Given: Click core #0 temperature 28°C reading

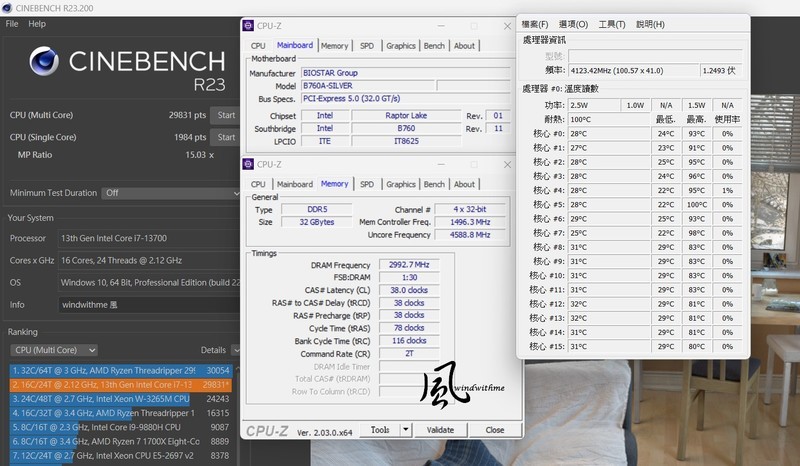Looking at the screenshot, I should [x=609, y=134].
